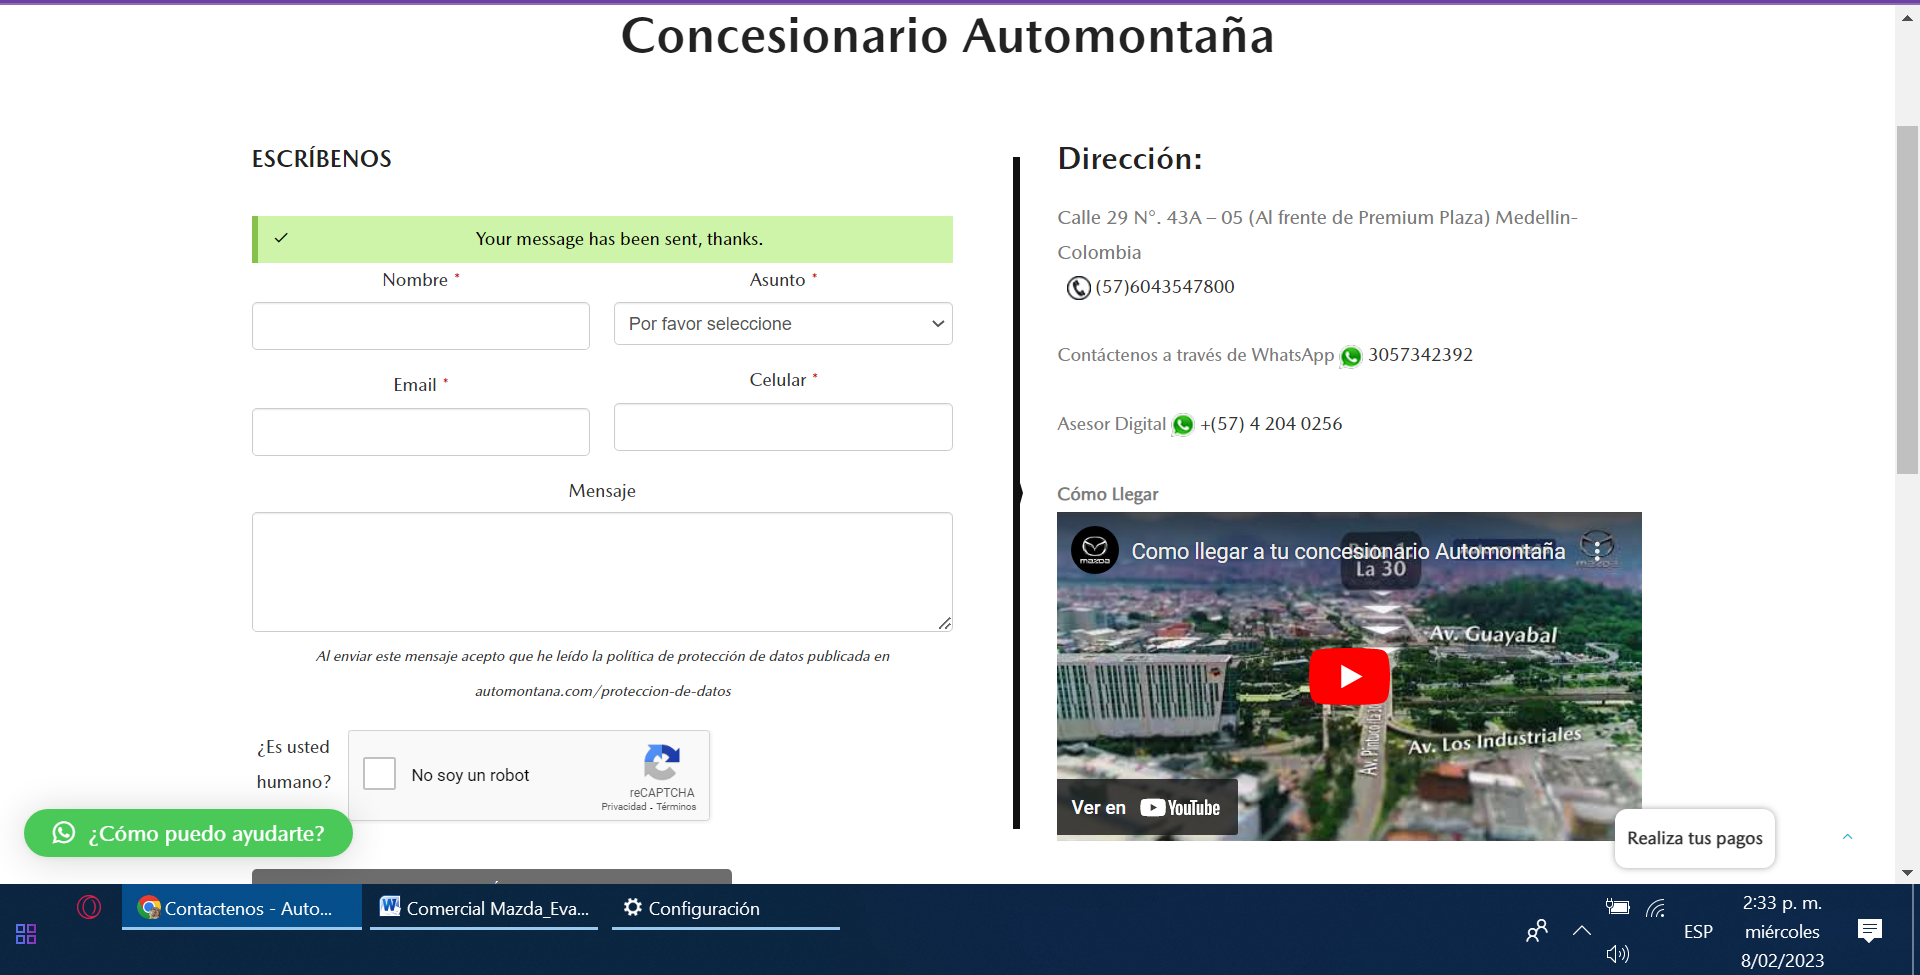1920x975 pixels.
Task: Click Ver en YouTube button
Action: [1147, 807]
